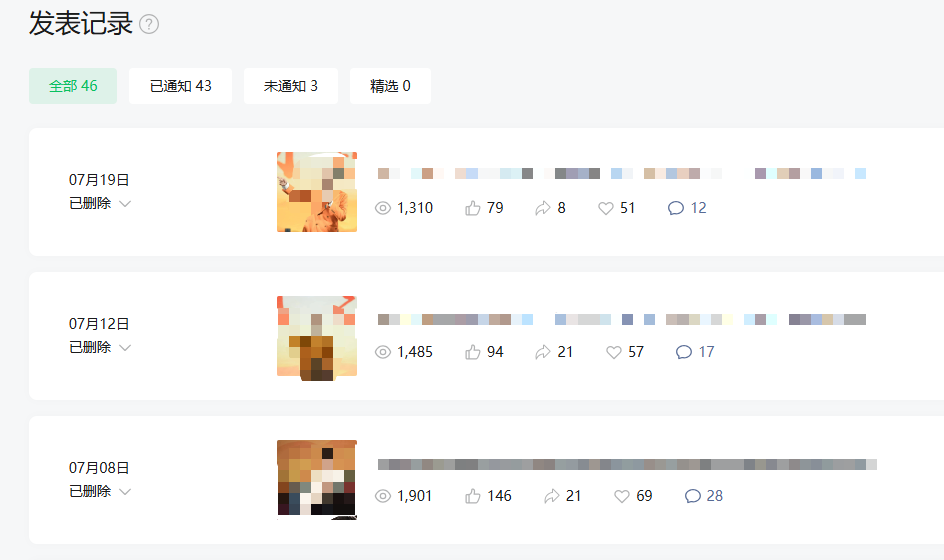Expand 已删除 dropdown for 07月08日 post
The image size is (944, 560).
tap(125, 491)
